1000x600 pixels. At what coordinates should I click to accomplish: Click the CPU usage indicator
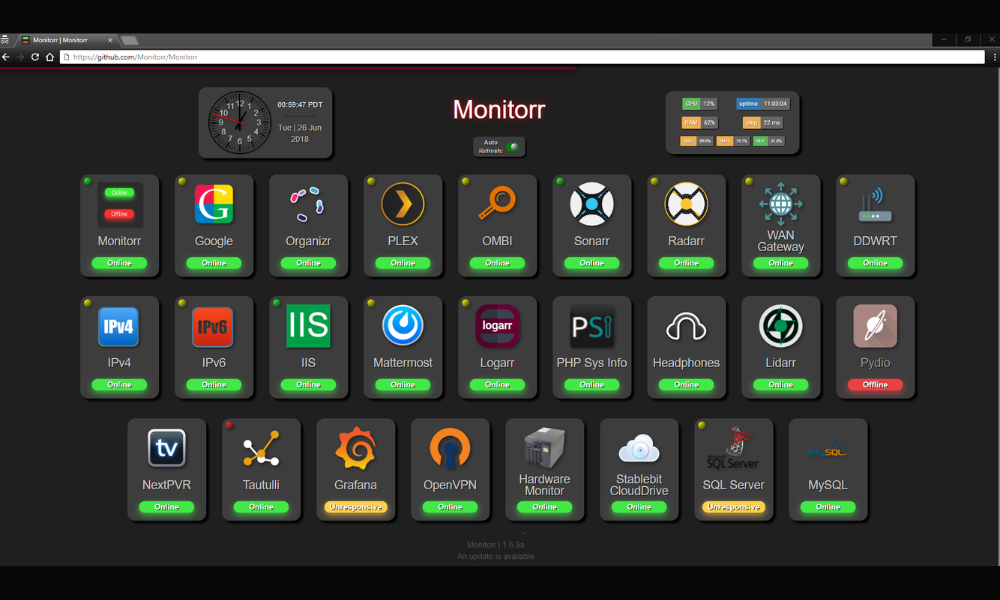pos(700,103)
